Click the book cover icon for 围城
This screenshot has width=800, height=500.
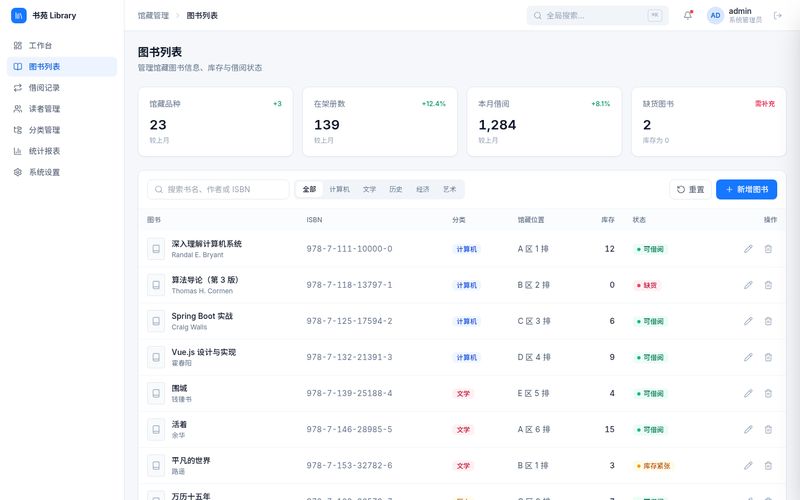156,393
